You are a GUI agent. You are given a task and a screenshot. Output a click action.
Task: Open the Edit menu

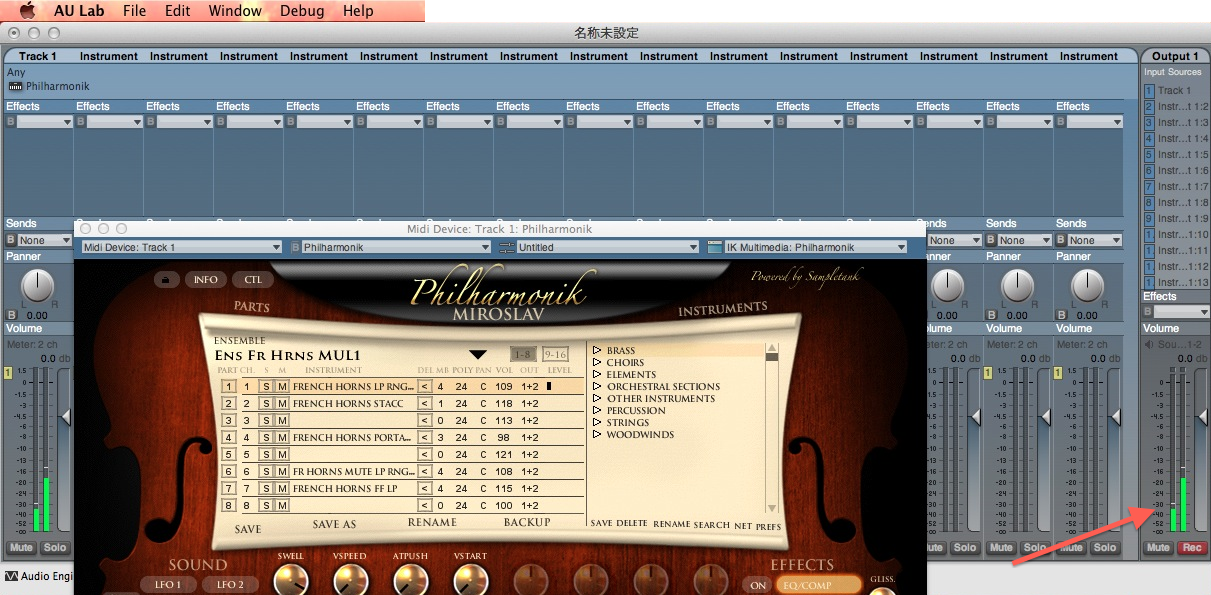click(x=178, y=11)
